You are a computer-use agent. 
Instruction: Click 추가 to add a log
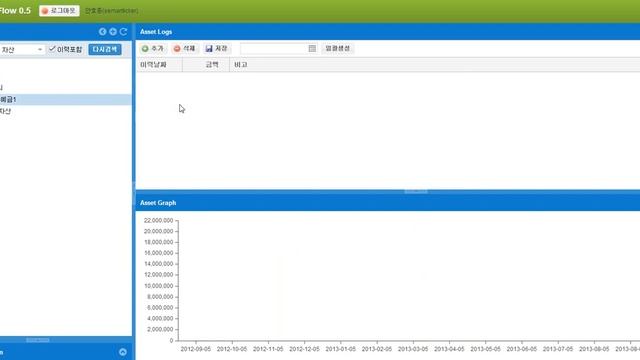(153, 49)
